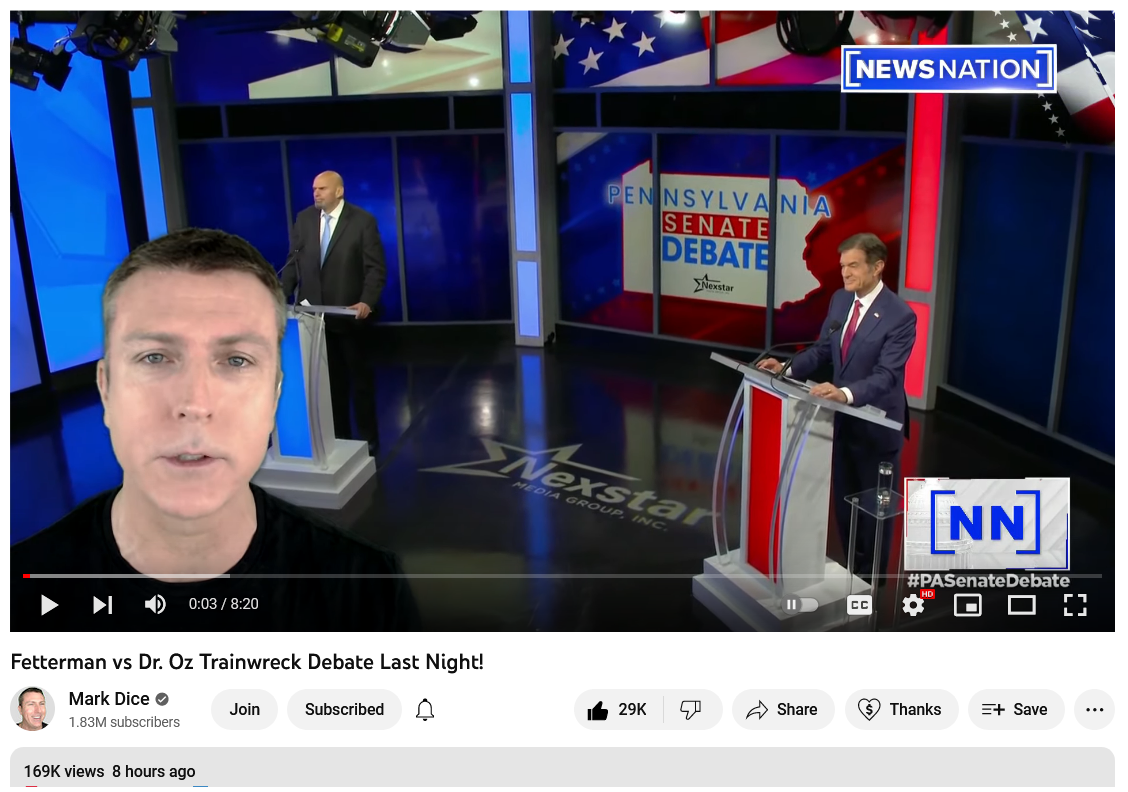This screenshot has width=1128, height=792.
Task: Open notification bell settings
Action: click(425, 709)
